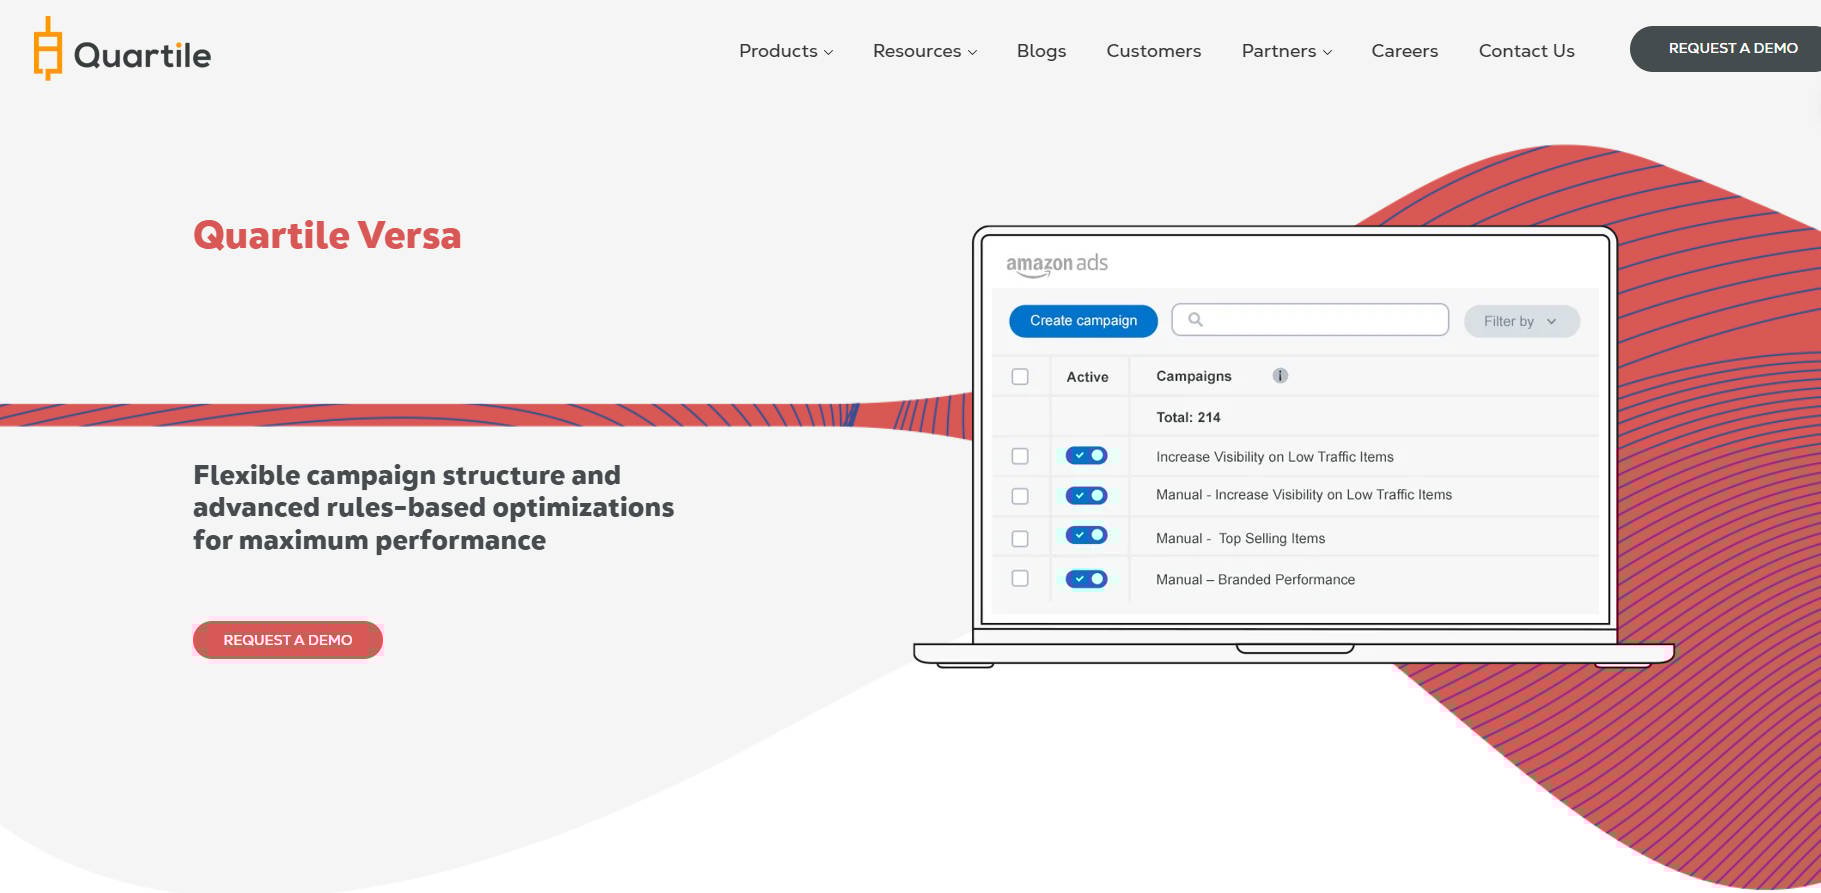
Task: Disable the Manual - Top Selling Items toggle
Action: (1086, 536)
